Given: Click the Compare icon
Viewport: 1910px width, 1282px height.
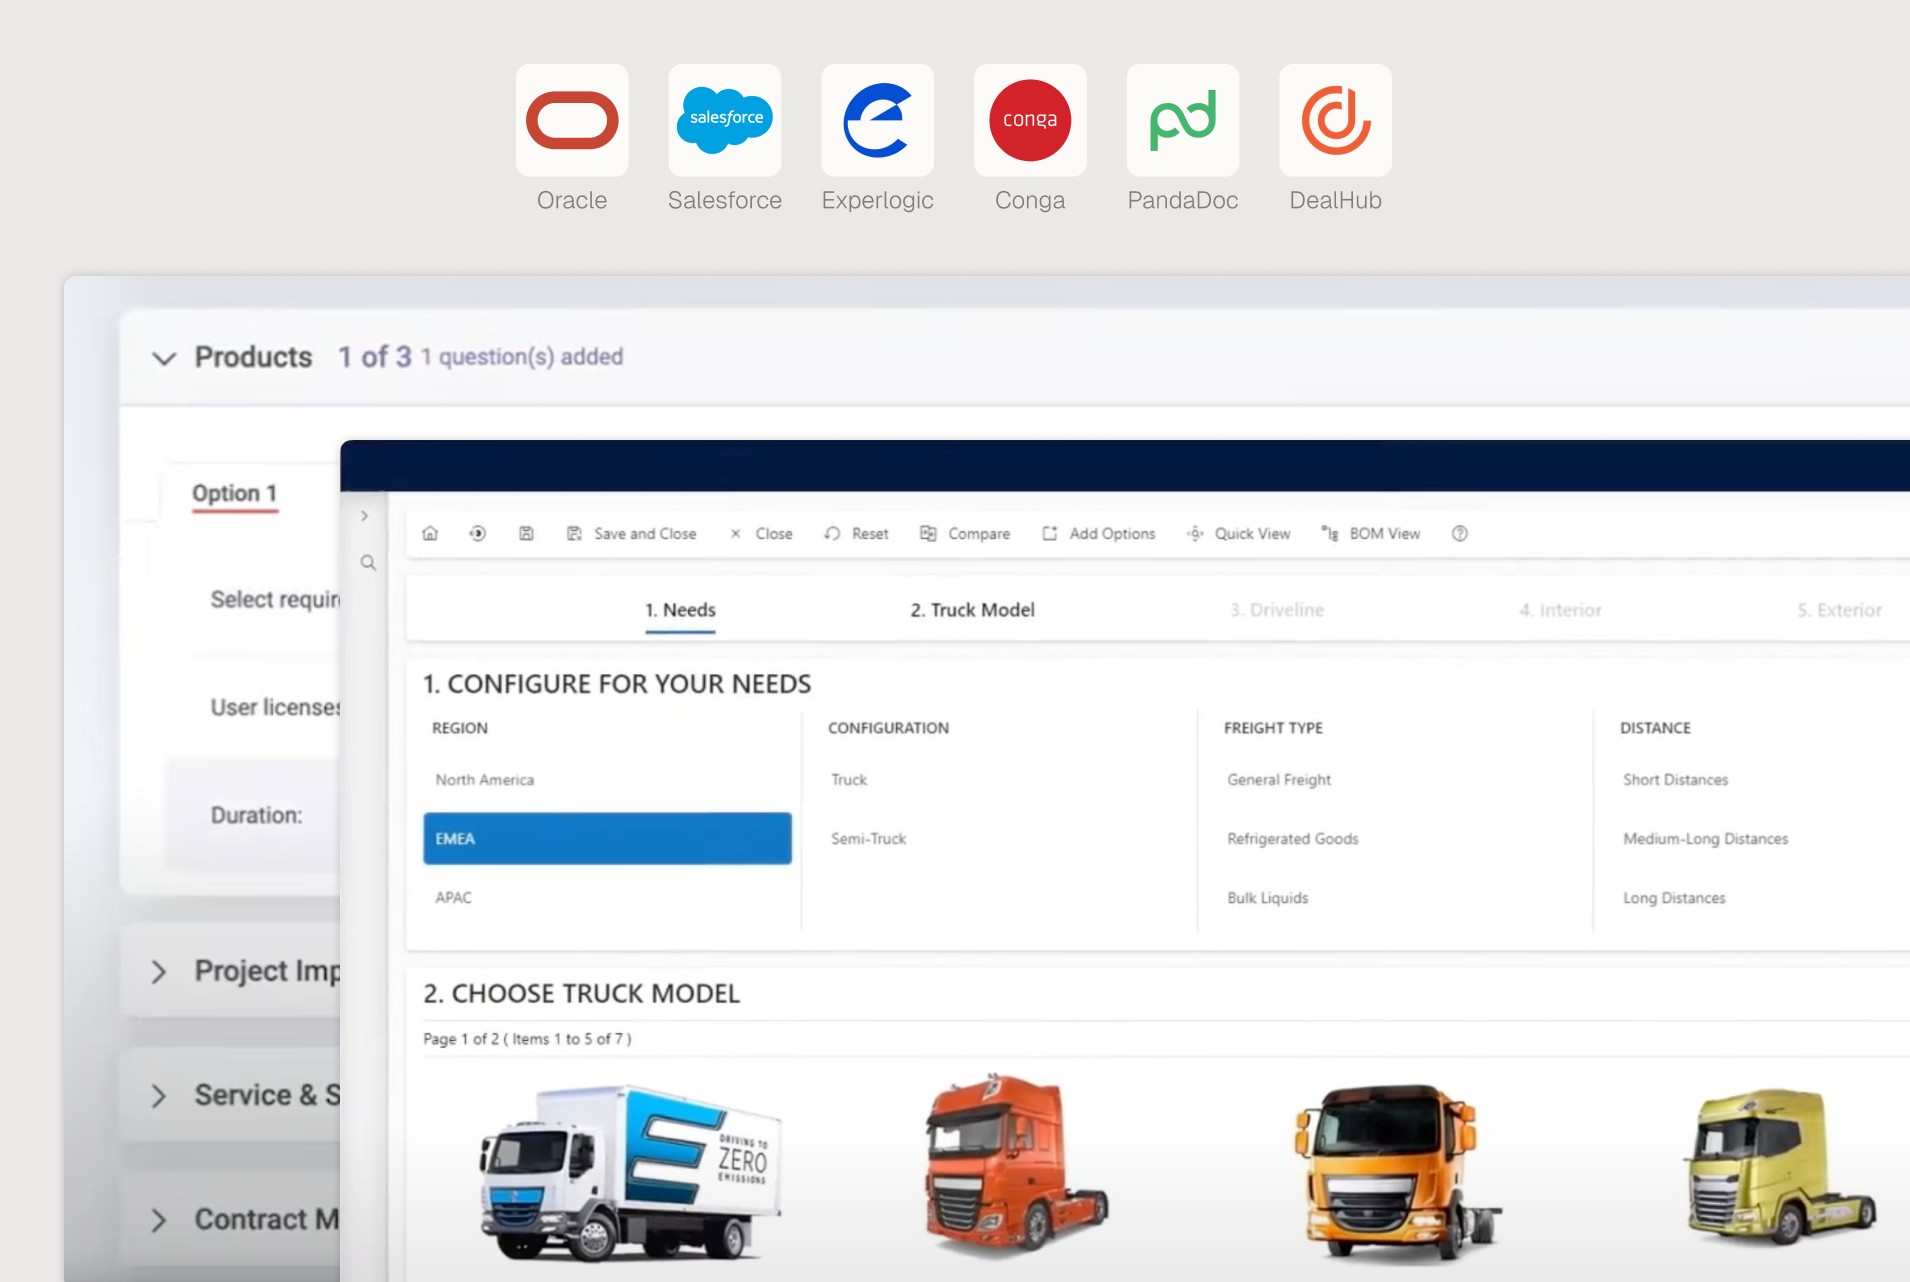Looking at the screenshot, I should 928,534.
